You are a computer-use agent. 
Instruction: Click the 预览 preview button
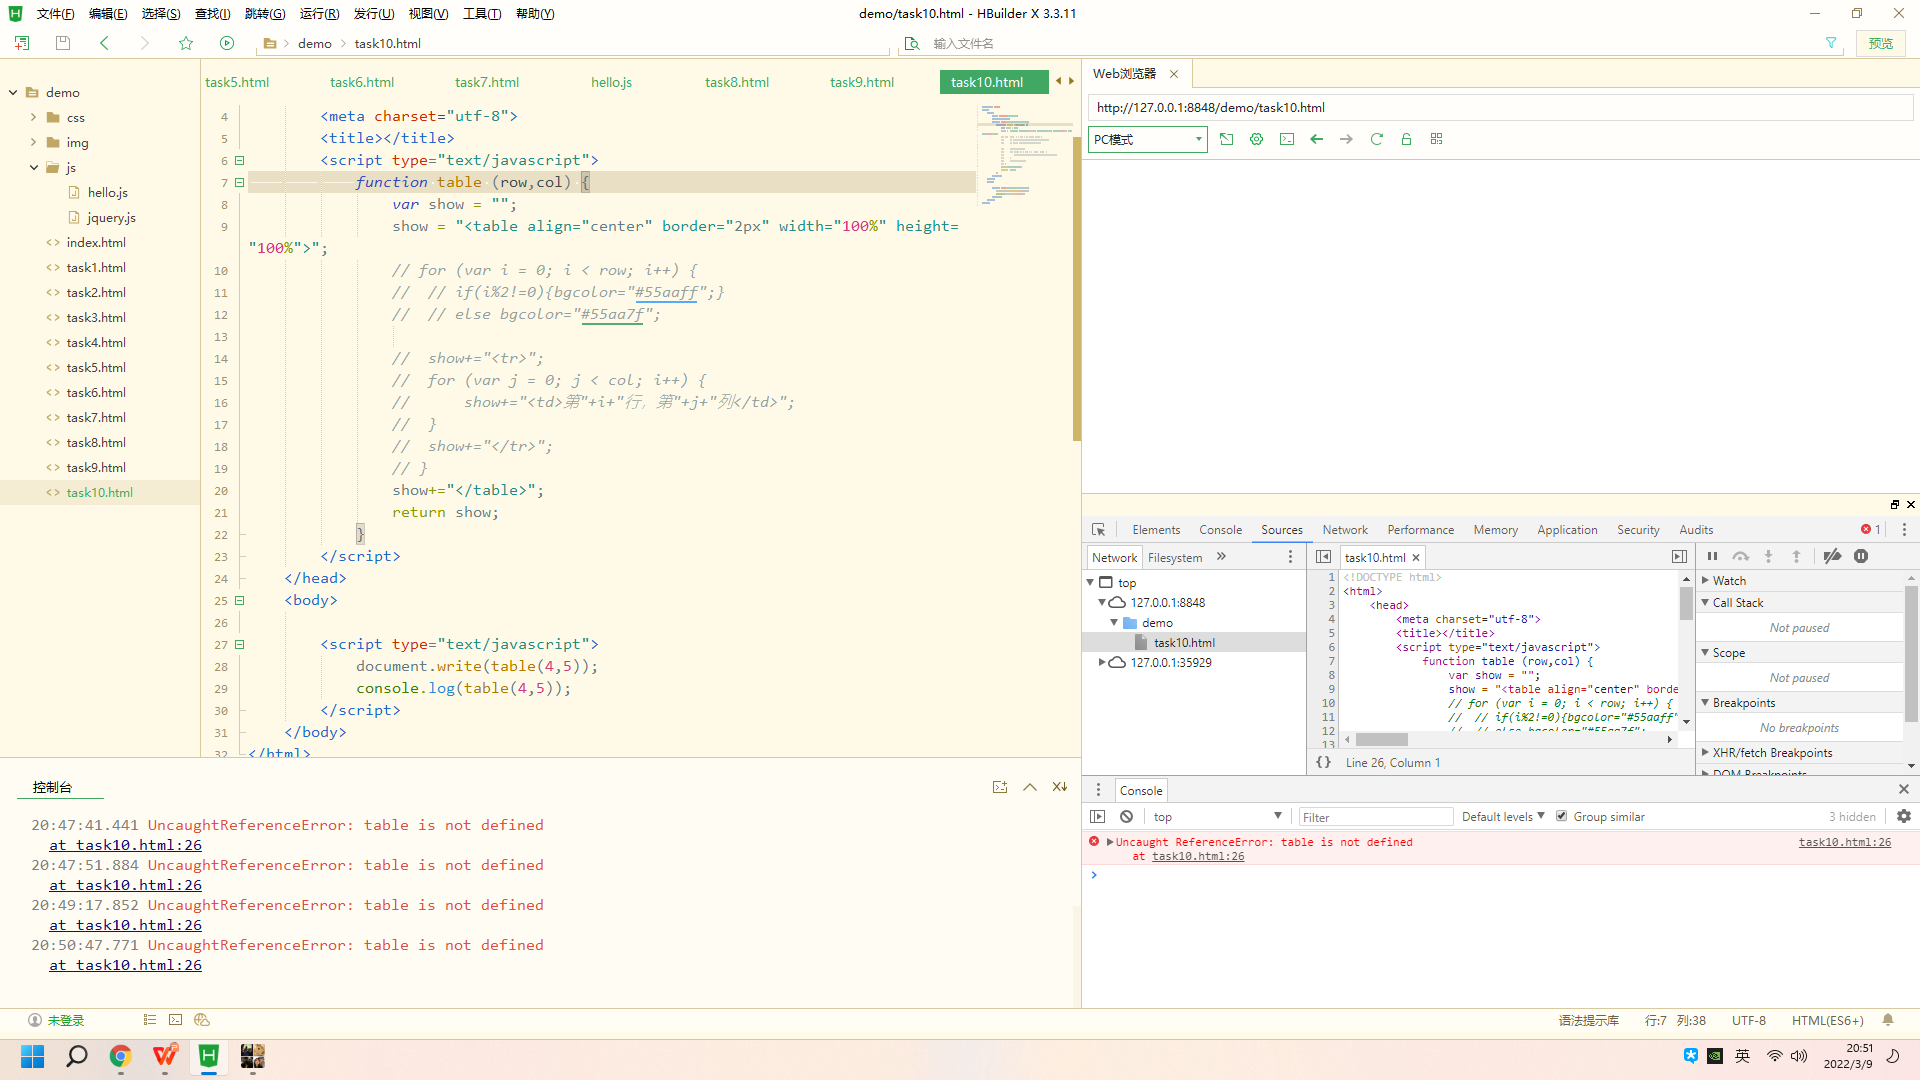point(1881,43)
